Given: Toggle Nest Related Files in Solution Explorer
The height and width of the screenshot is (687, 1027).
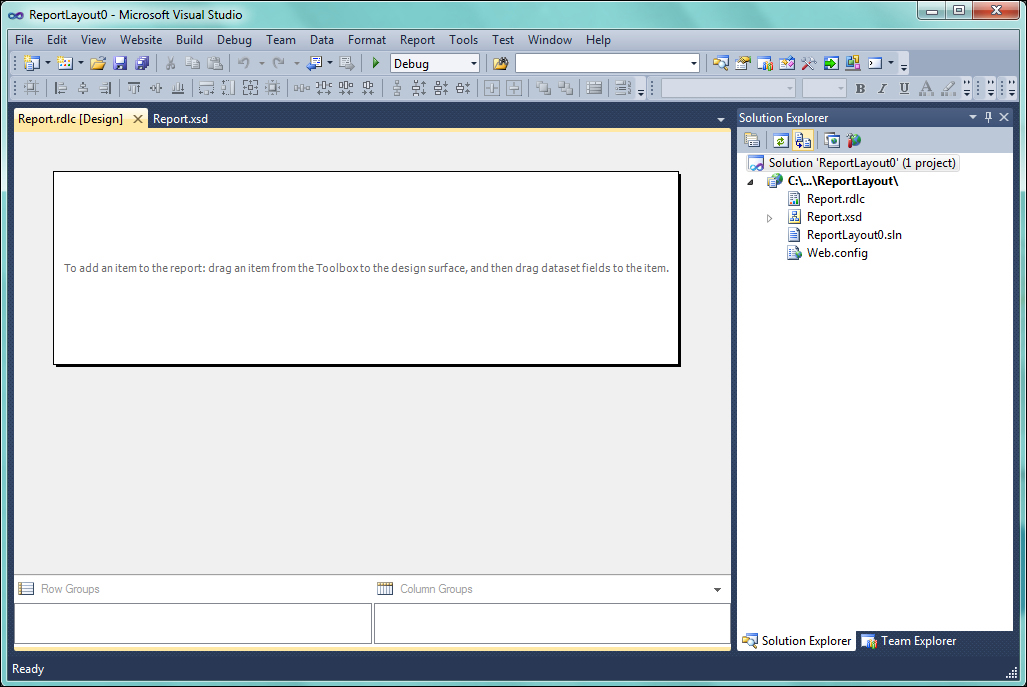Looking at the screenshot, I should (x=802, y=140).
